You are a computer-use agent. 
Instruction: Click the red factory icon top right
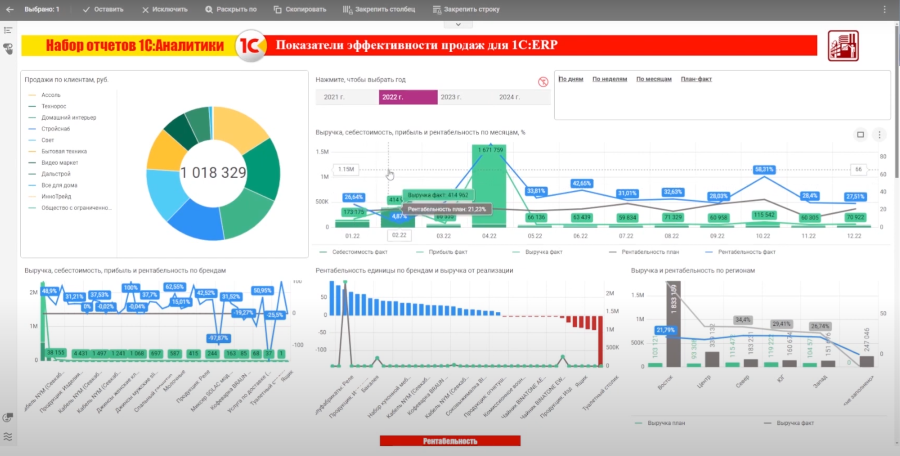(x=843, y=45)
